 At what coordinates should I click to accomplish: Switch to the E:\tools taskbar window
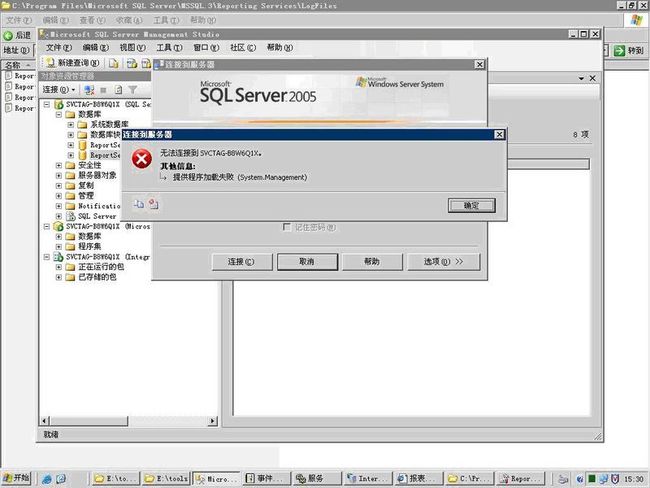166,478
